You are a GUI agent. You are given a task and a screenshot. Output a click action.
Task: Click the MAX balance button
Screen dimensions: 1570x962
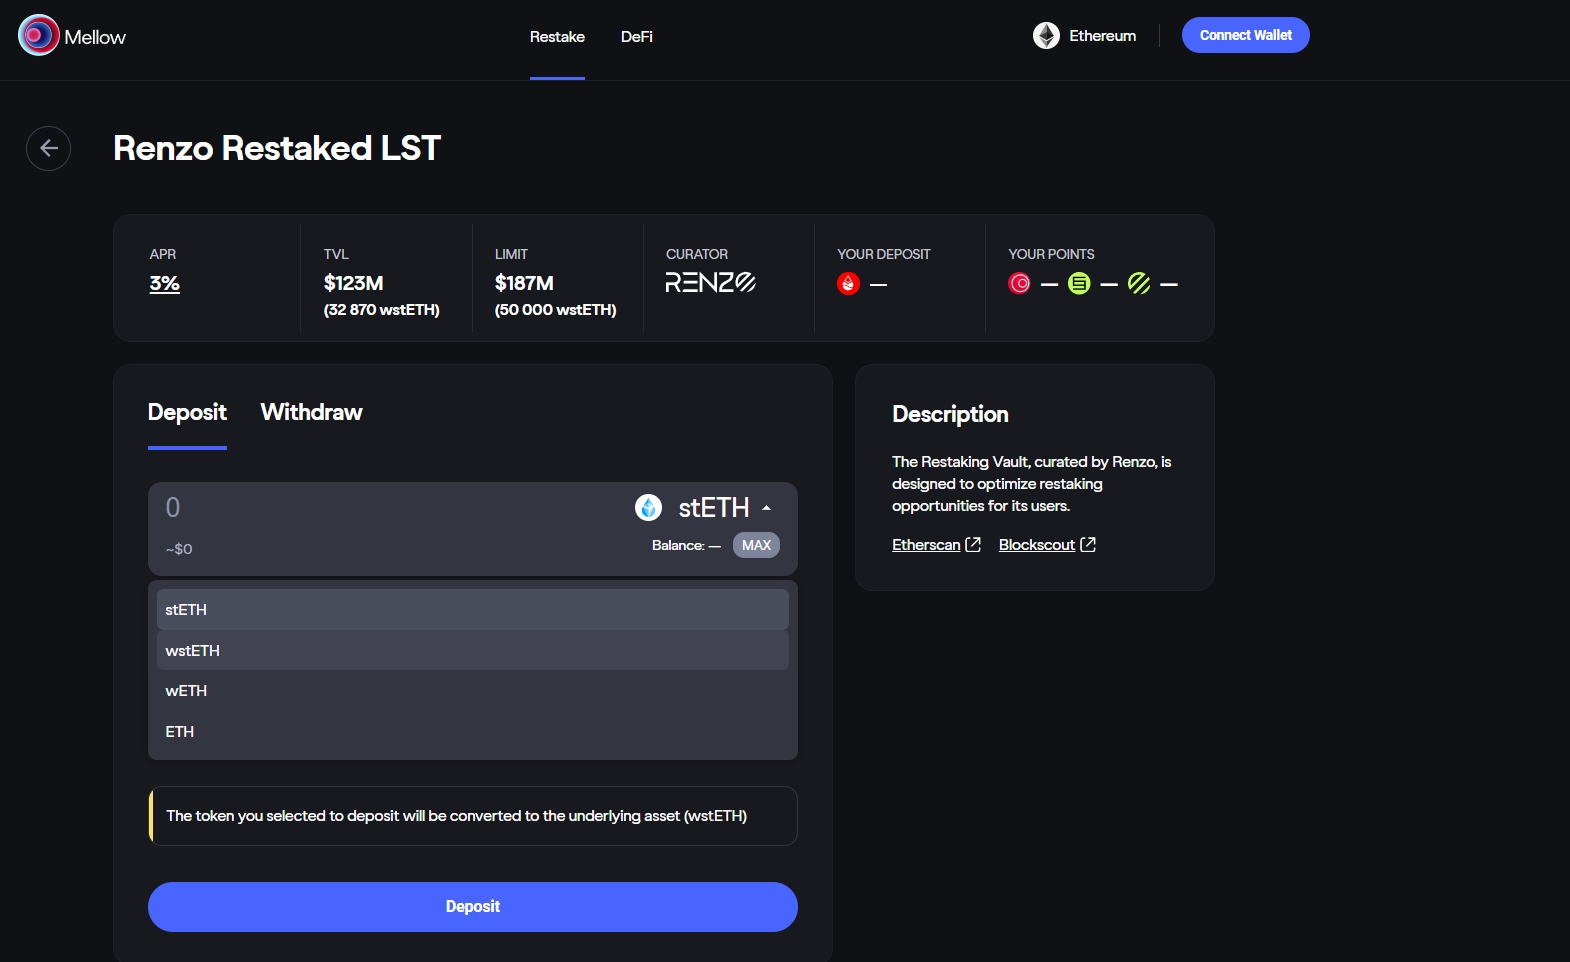tap(756, 545)
